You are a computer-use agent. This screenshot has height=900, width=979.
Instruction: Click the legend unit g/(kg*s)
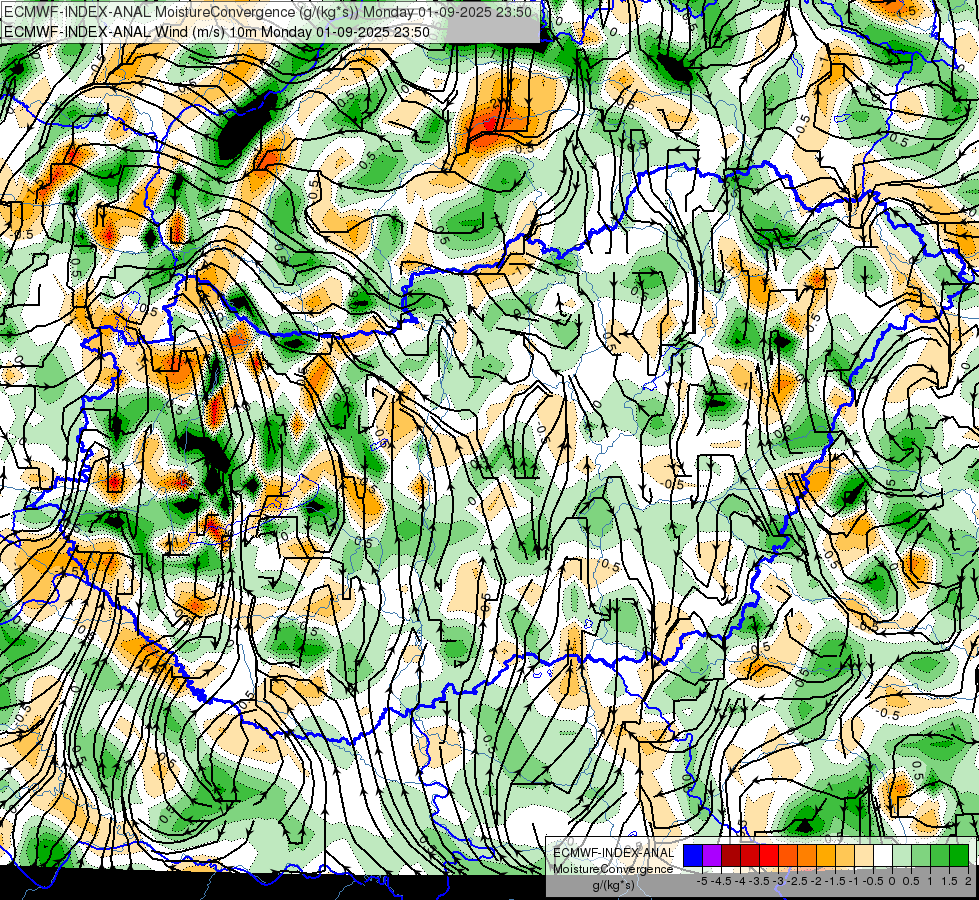pyautogui.click(x=614, y=886)
